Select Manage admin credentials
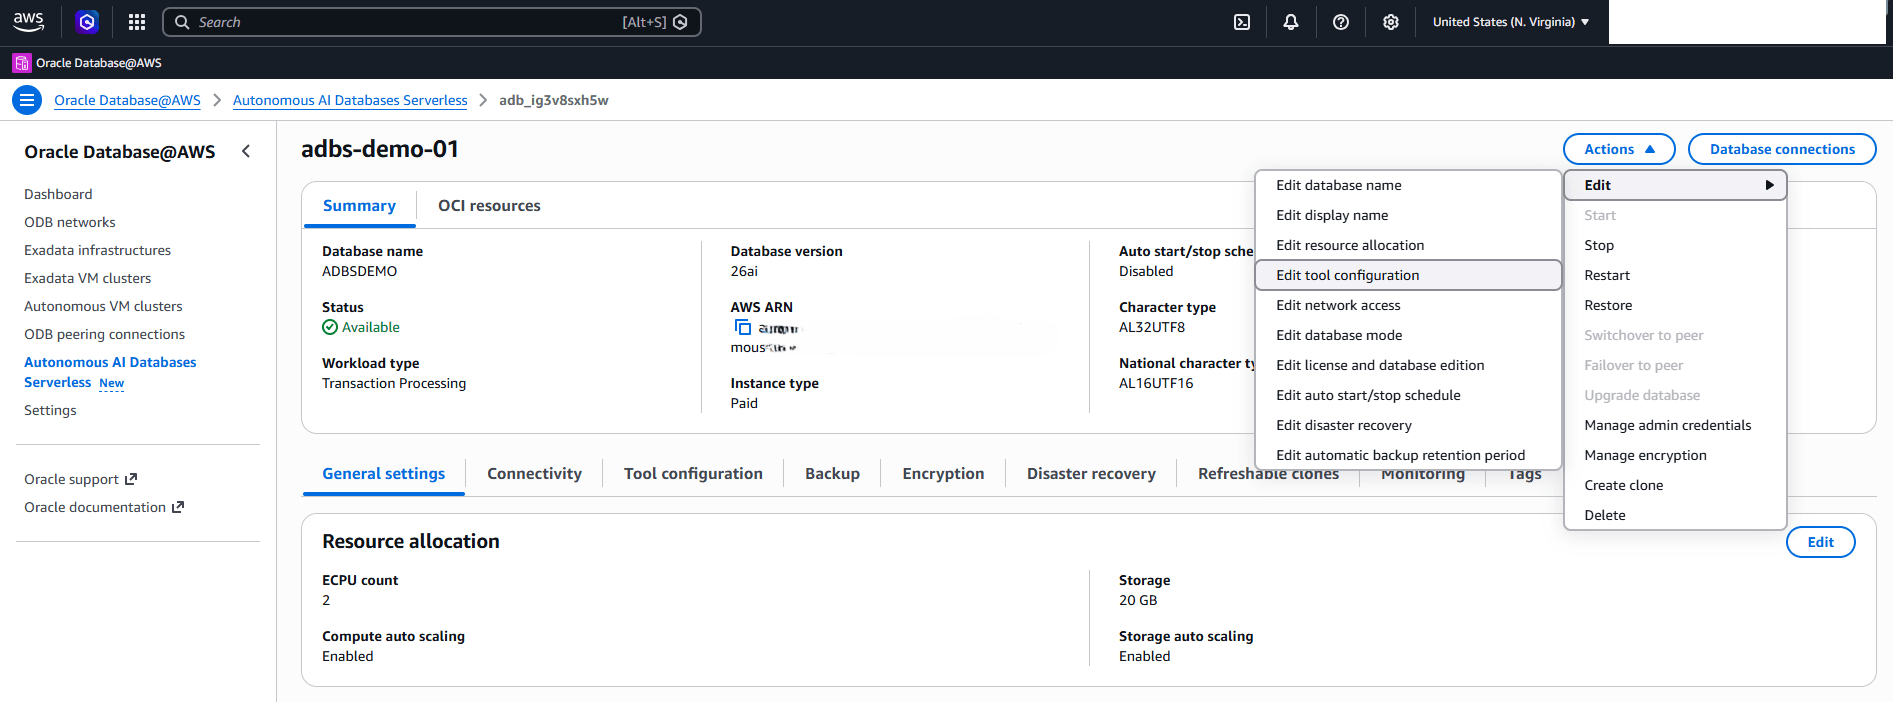Viewport: 1893px width, 702px height. click(1675, 425)
